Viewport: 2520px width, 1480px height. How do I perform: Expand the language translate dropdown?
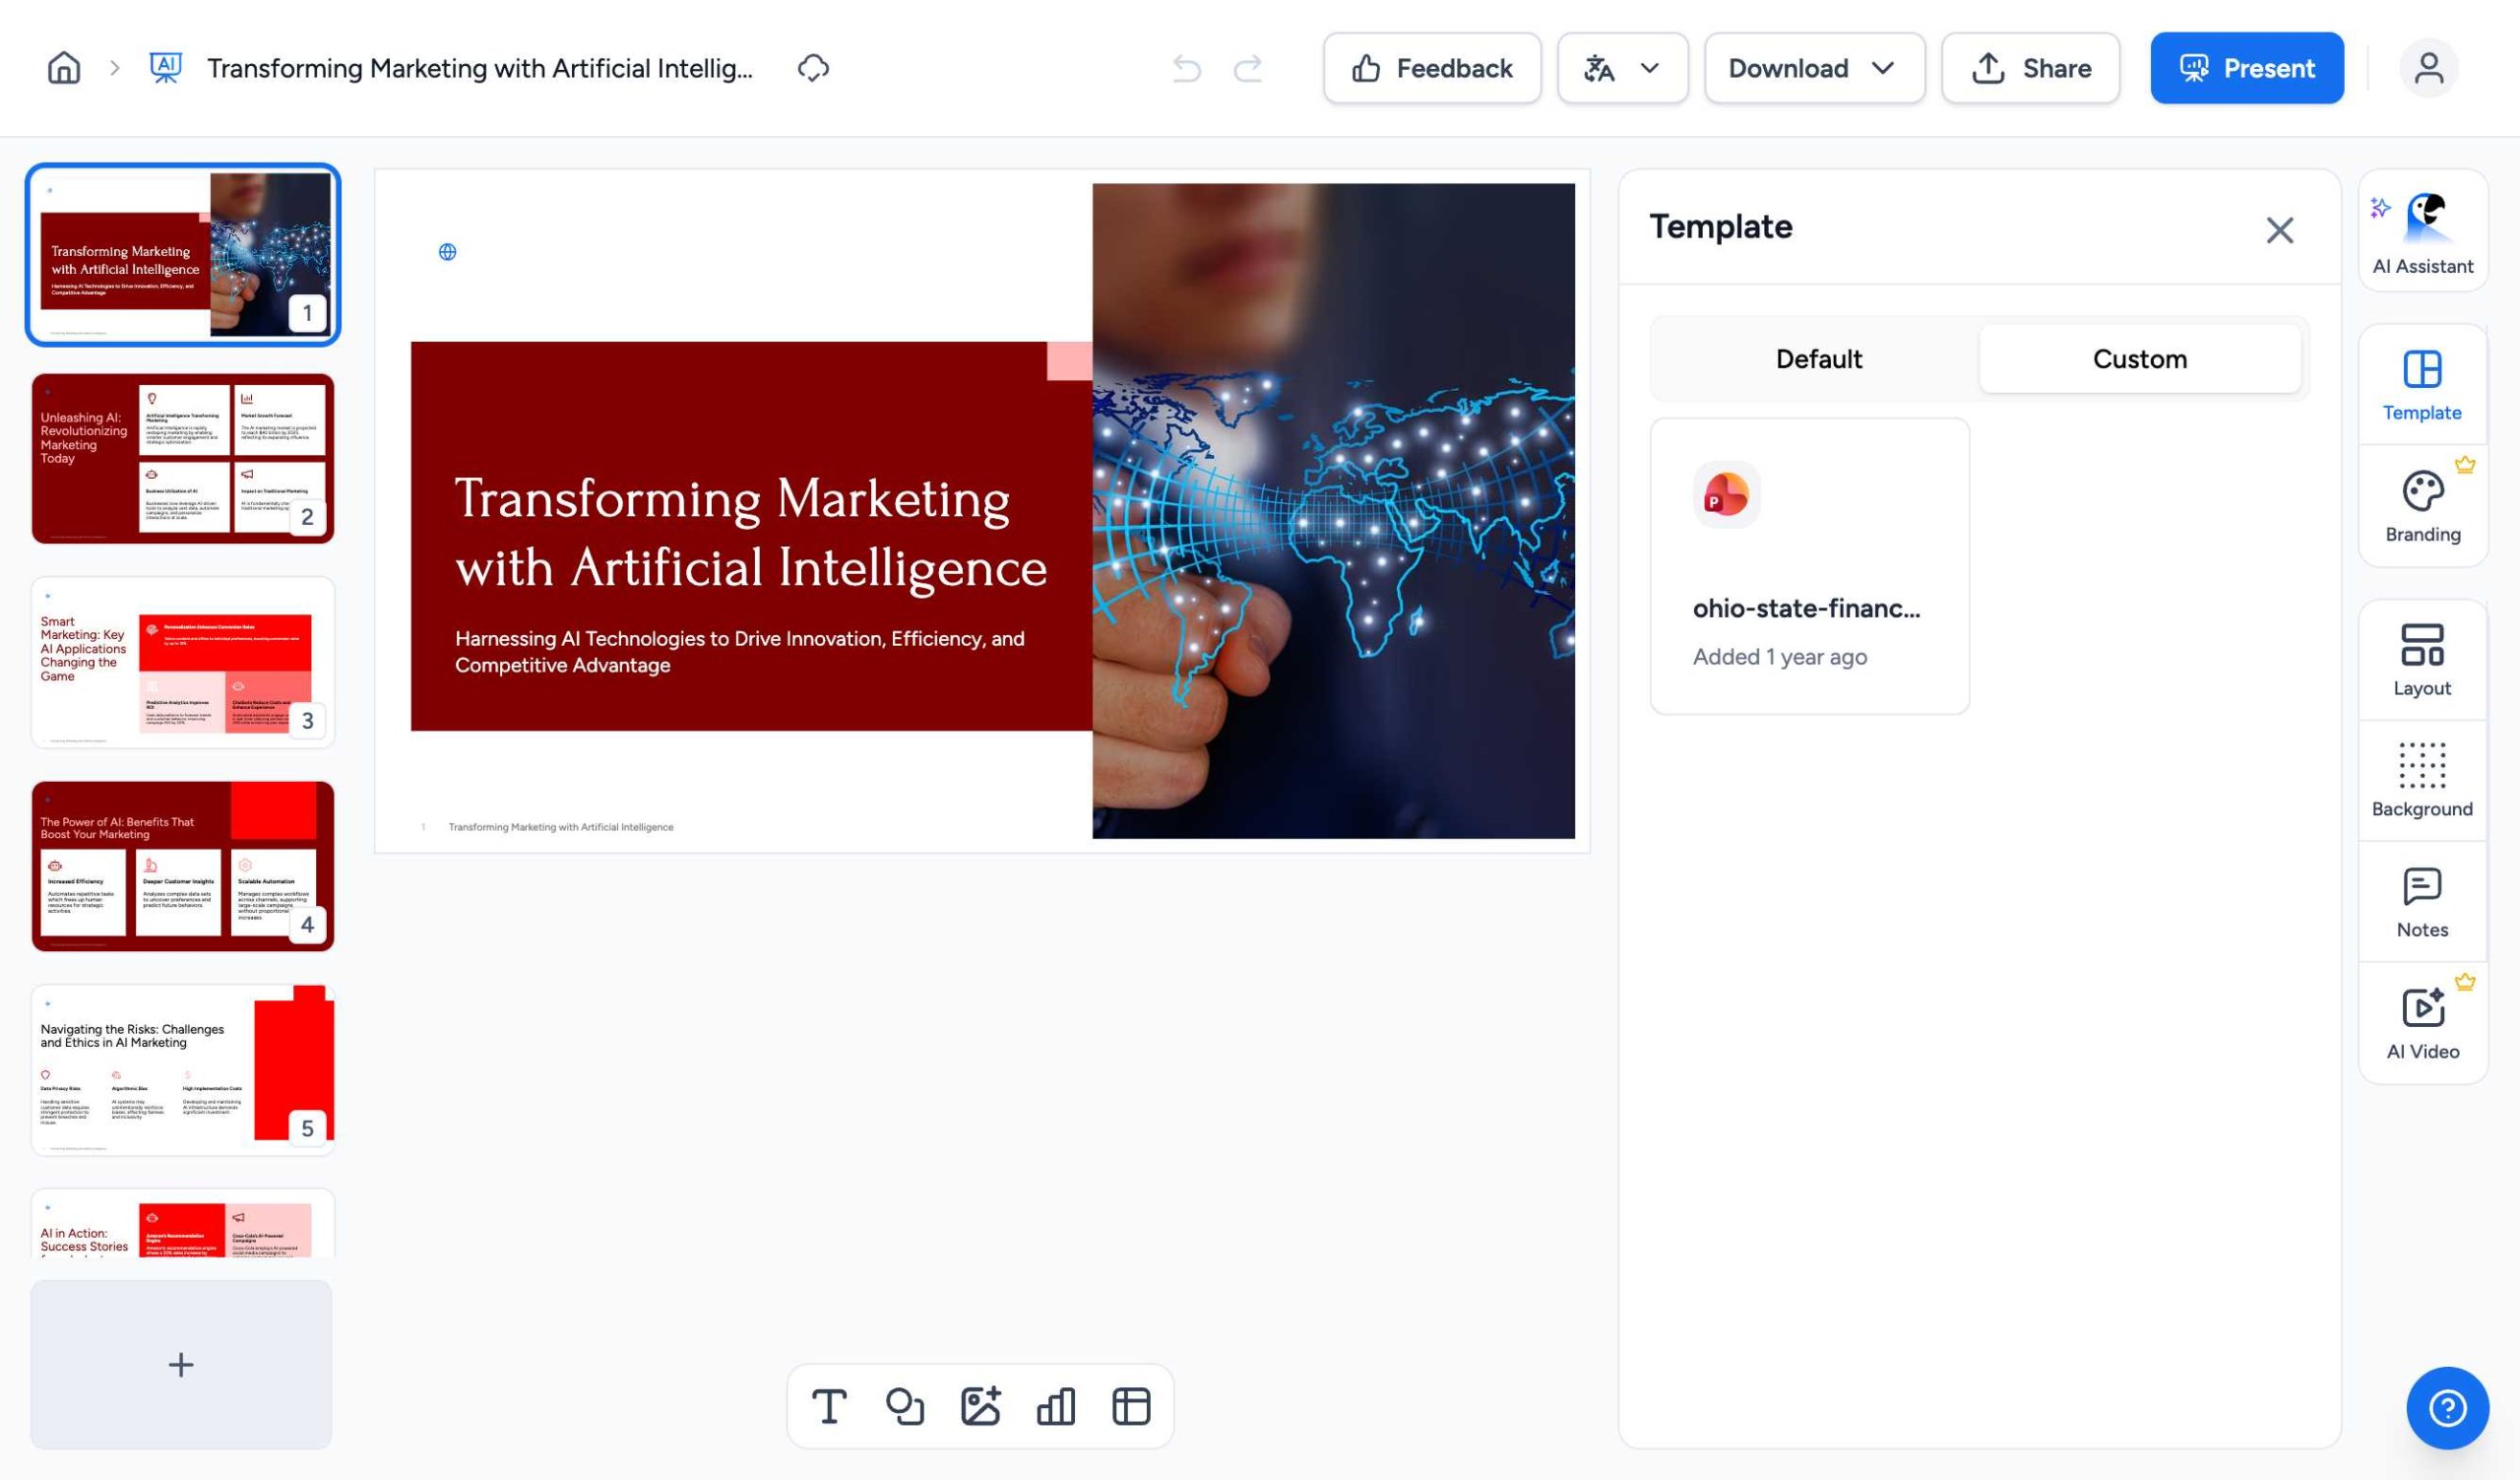coord(1621,68)
